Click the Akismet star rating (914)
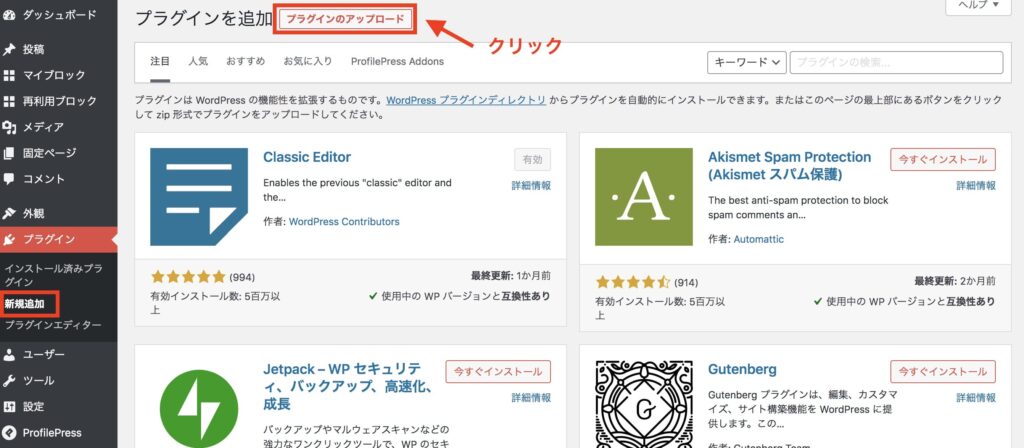The width and height of the screenshot is (1024, 448). click(x=633, y=283)
